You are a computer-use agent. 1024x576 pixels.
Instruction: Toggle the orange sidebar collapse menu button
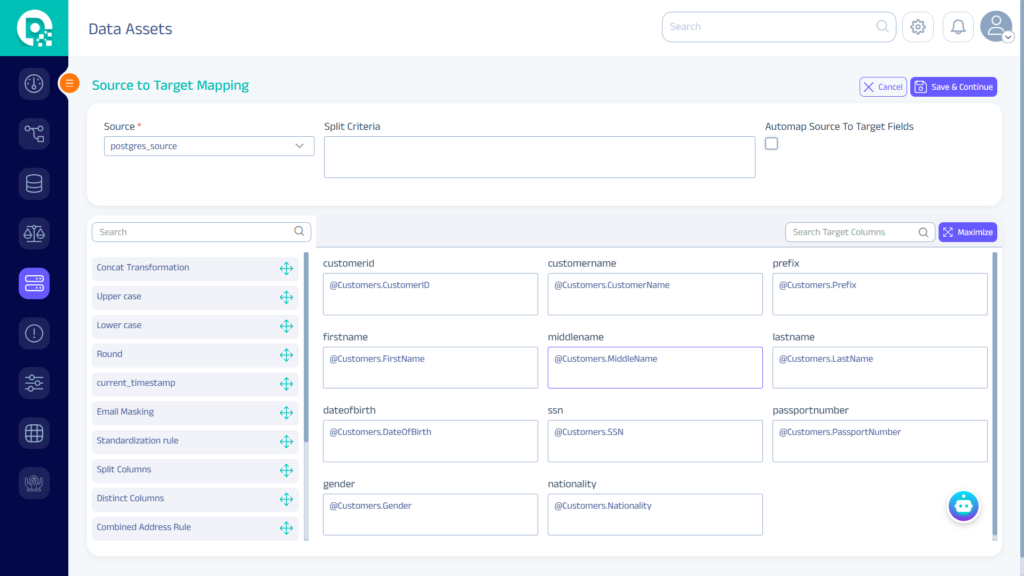click(x=70, y=83)
